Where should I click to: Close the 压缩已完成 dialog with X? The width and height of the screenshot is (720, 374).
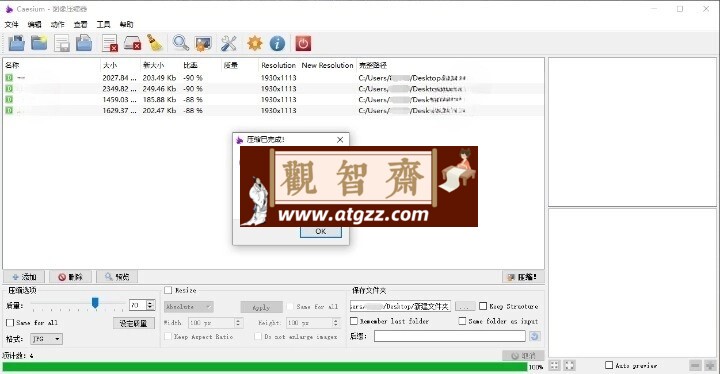[x=340, y=140]
